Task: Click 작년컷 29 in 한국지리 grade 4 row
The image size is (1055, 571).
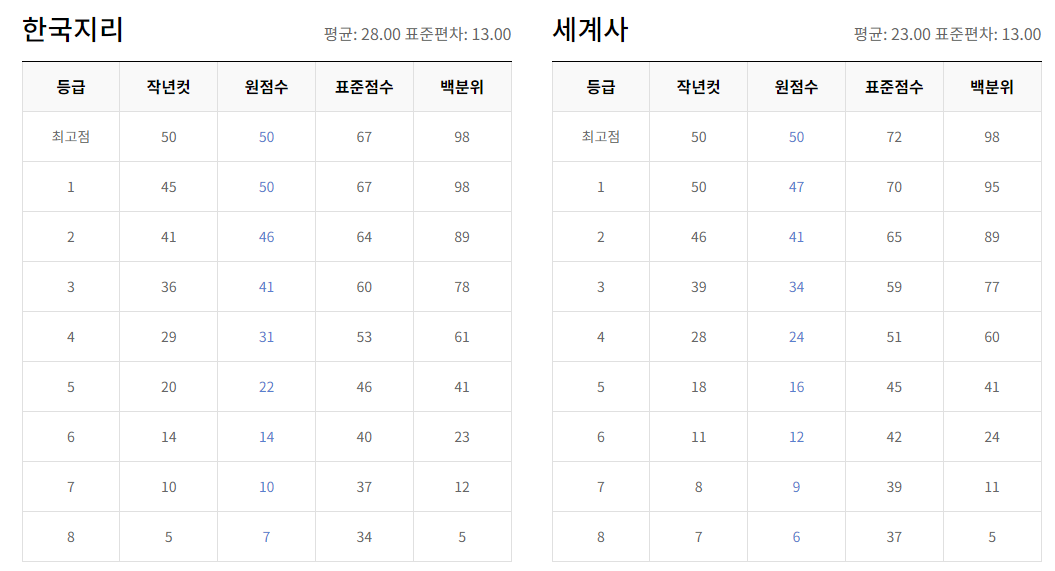Action: point(169,337)
